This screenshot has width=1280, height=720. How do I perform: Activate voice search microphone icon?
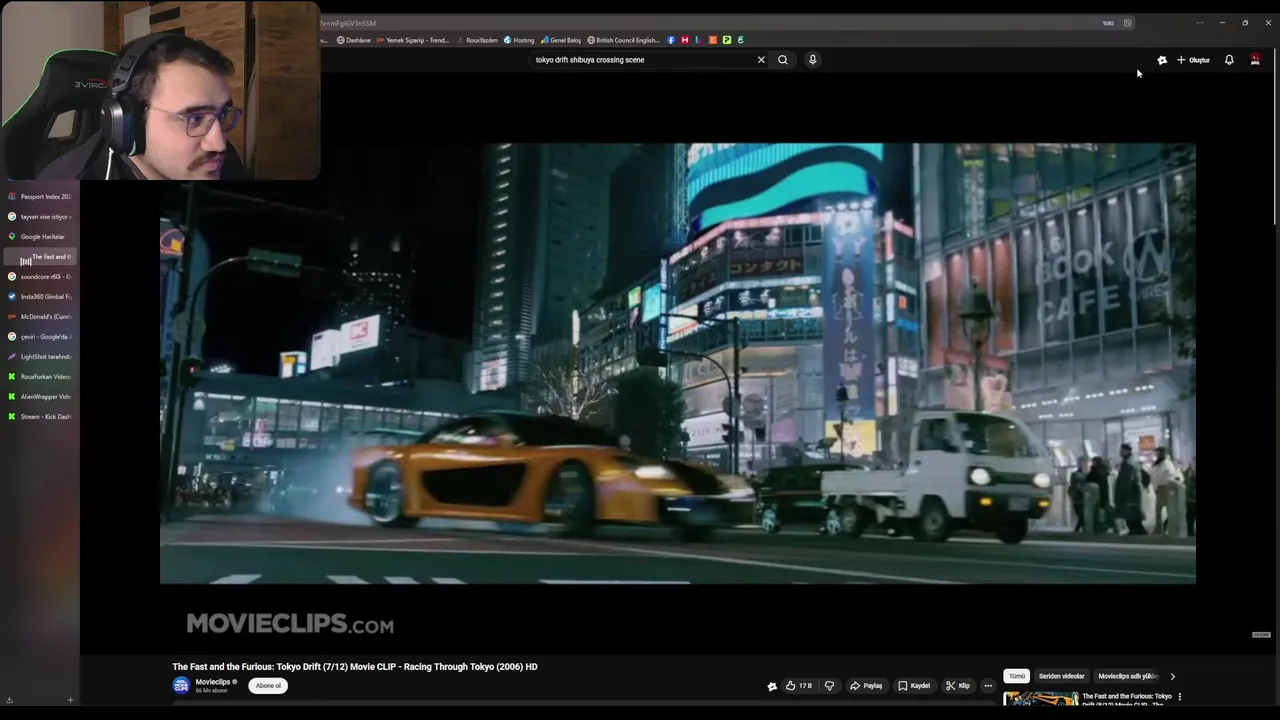coord(812,60)
